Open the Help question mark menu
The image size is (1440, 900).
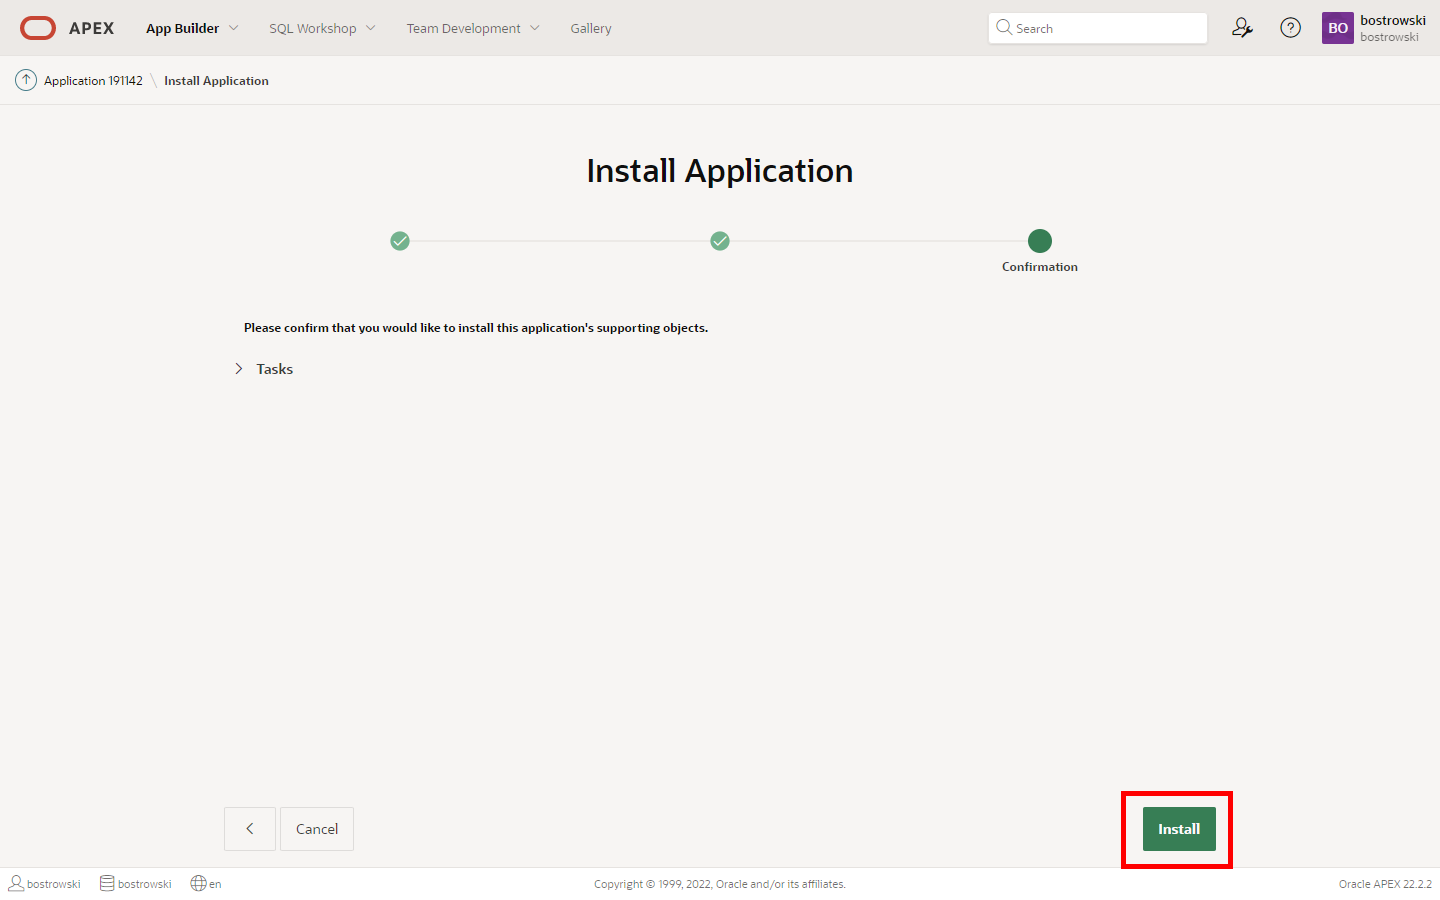1290,28
